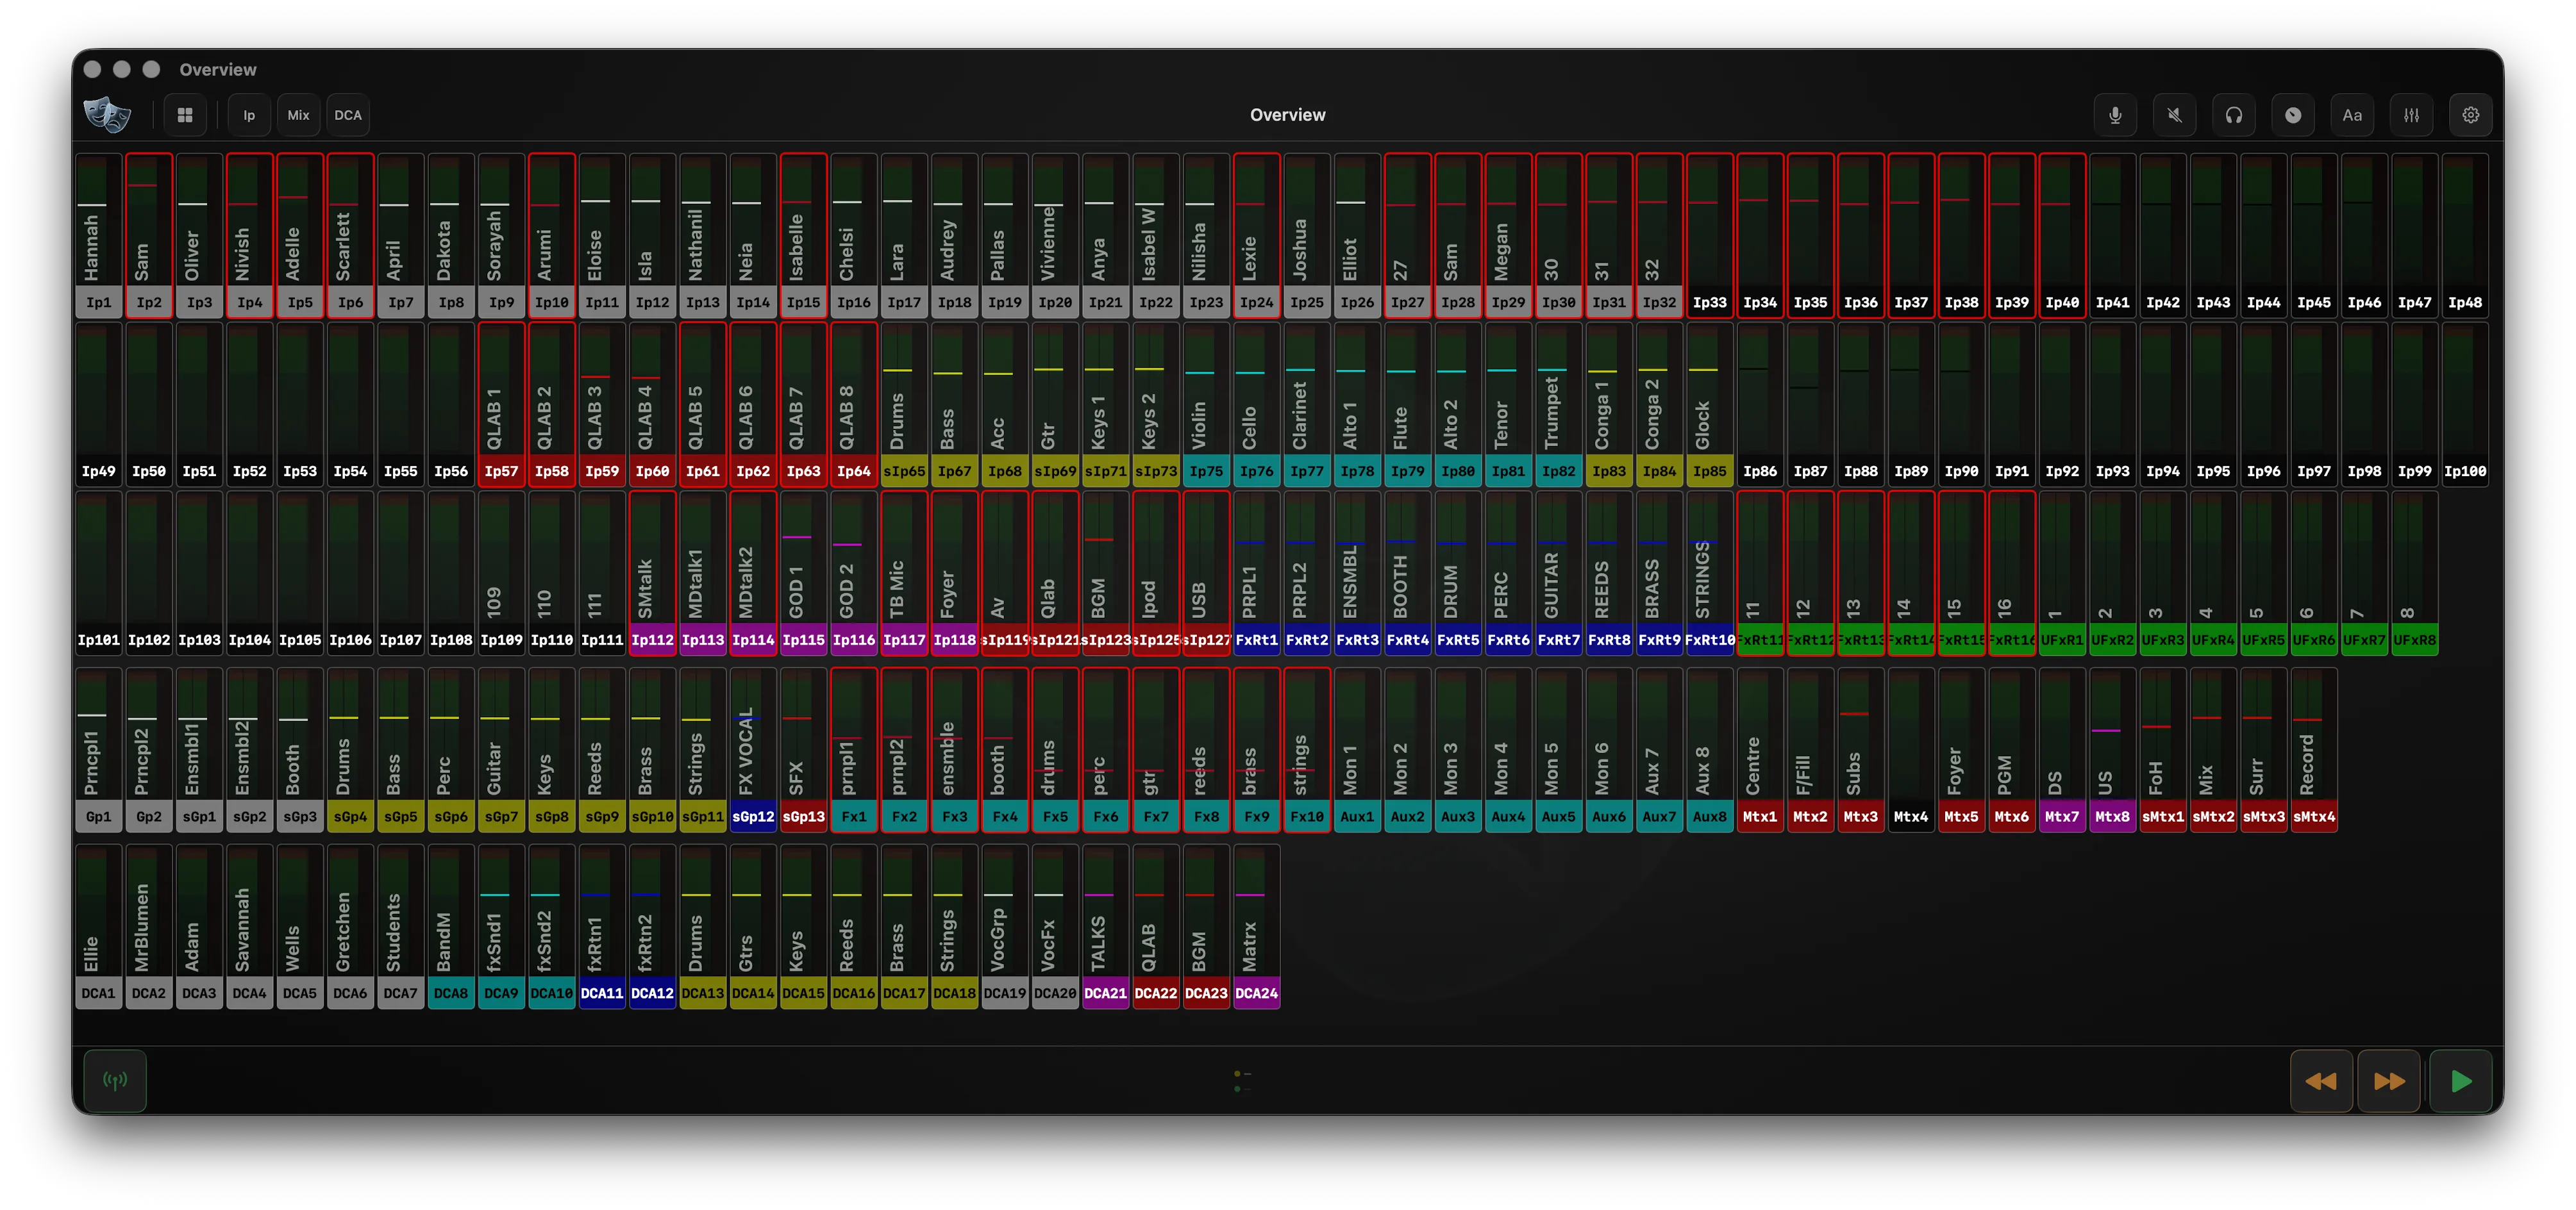
Task: Click the theatre masks app logo
Action: 107,115
